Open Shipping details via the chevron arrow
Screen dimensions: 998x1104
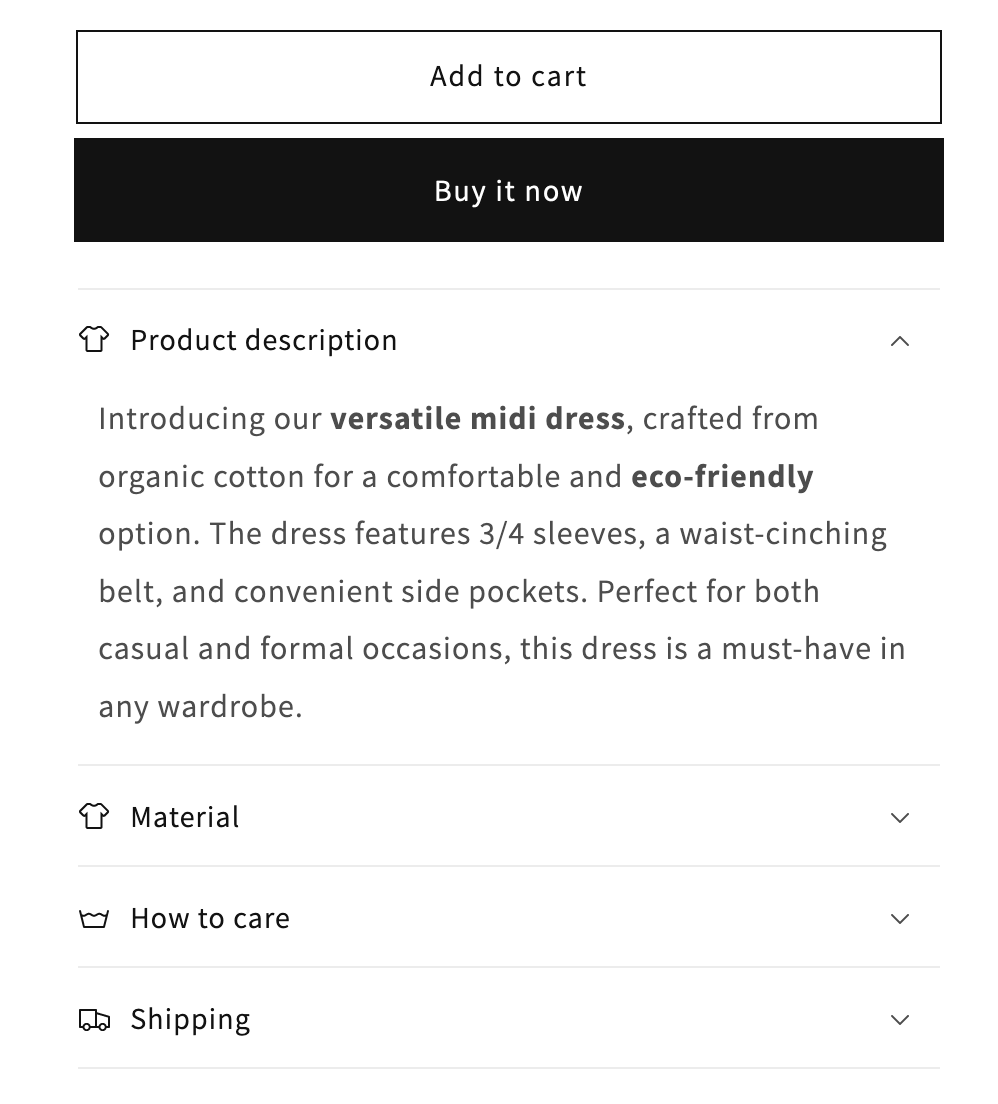900,1020
